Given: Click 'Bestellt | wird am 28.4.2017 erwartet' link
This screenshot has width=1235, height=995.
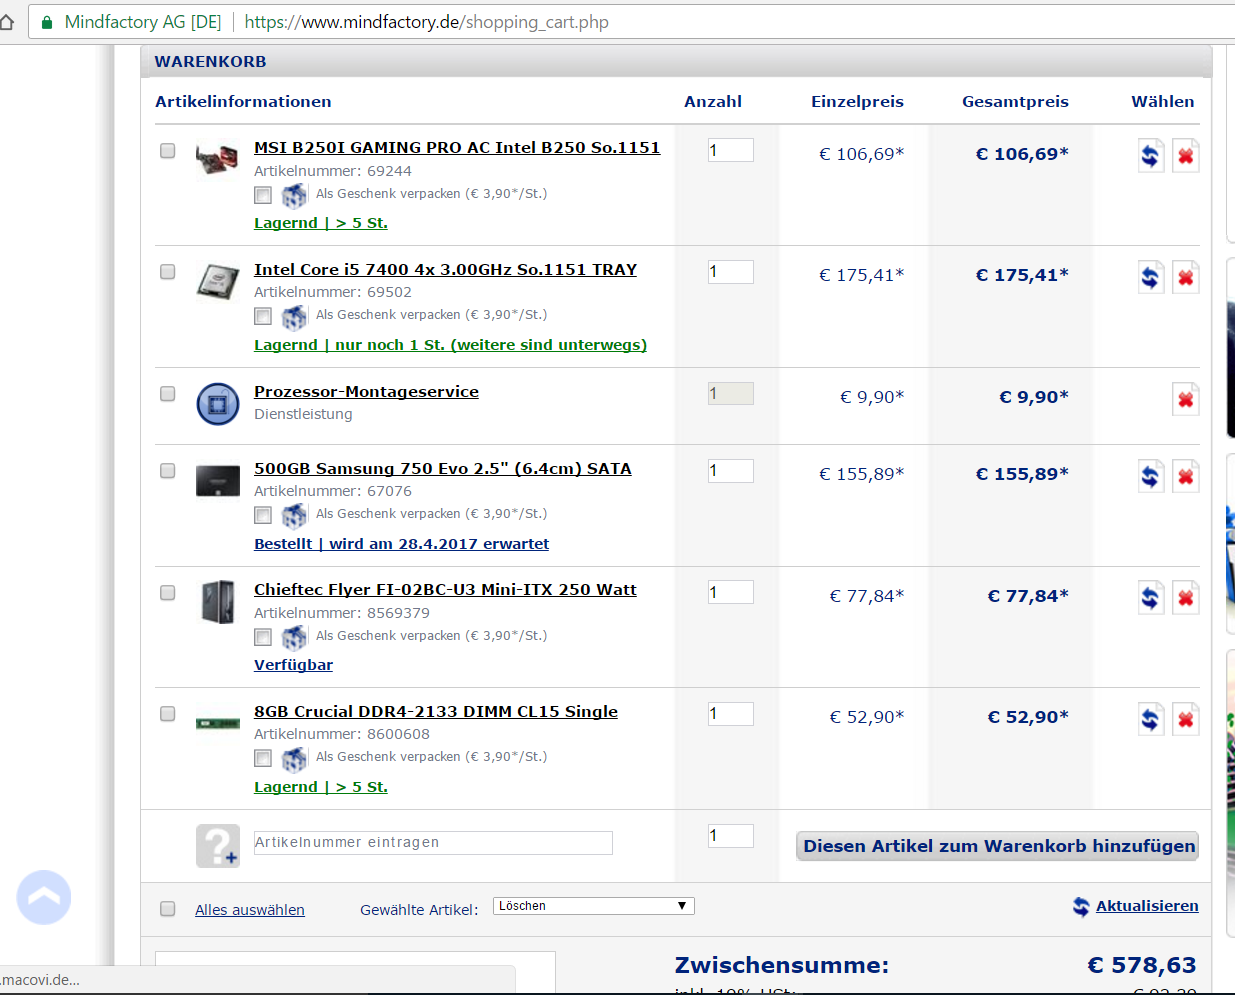Looking at the screenshot, I should tap(401, 543).
